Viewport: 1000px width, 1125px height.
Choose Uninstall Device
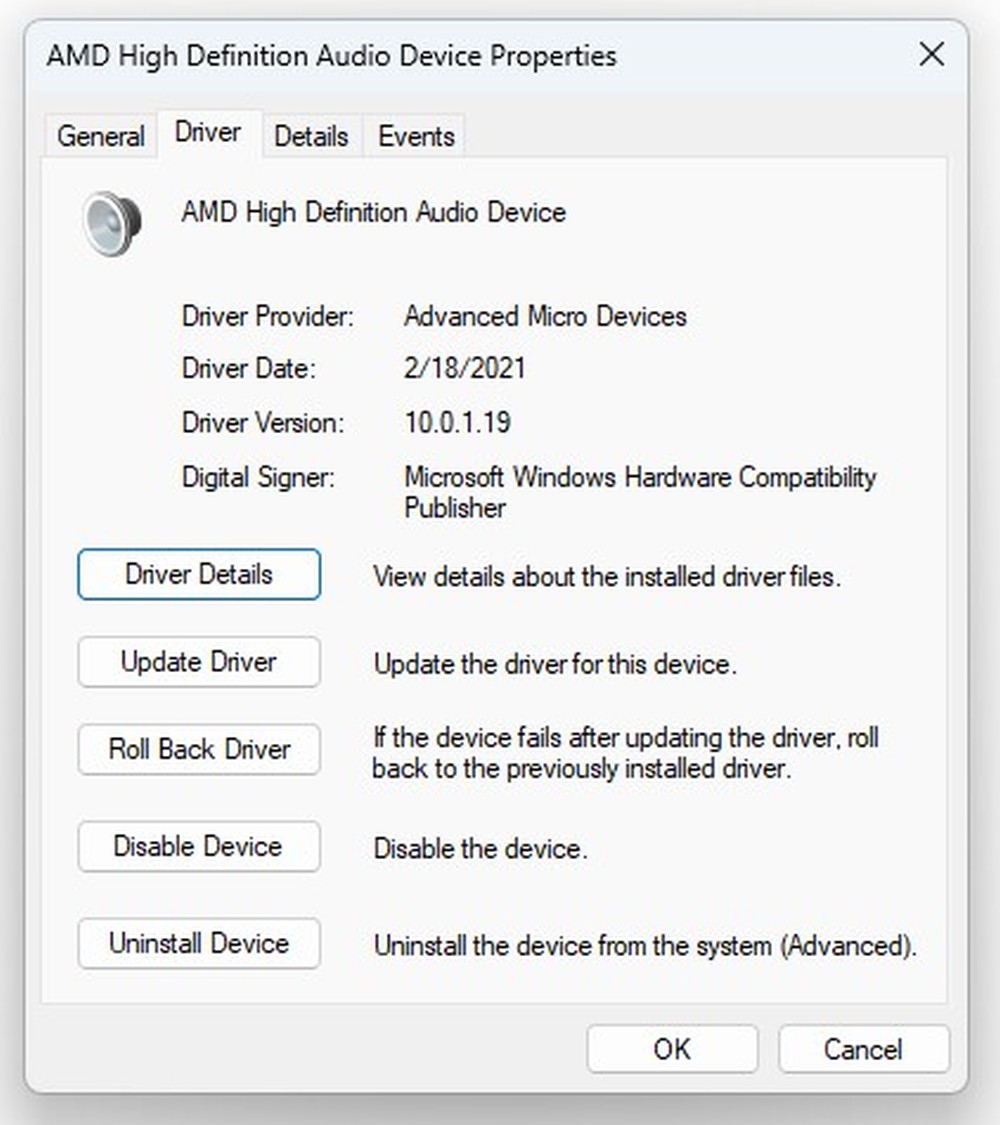point(199,943)
